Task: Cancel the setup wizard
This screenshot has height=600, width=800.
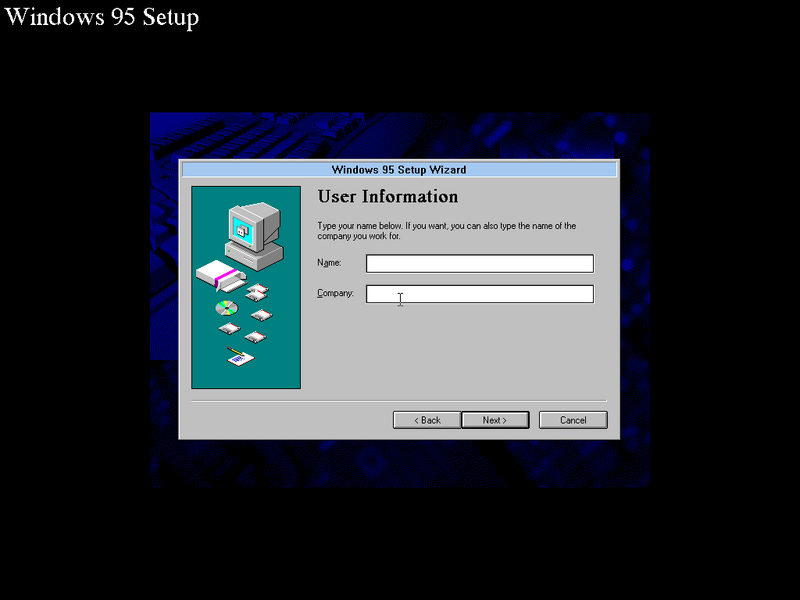Action: click(x=573, y=420)
